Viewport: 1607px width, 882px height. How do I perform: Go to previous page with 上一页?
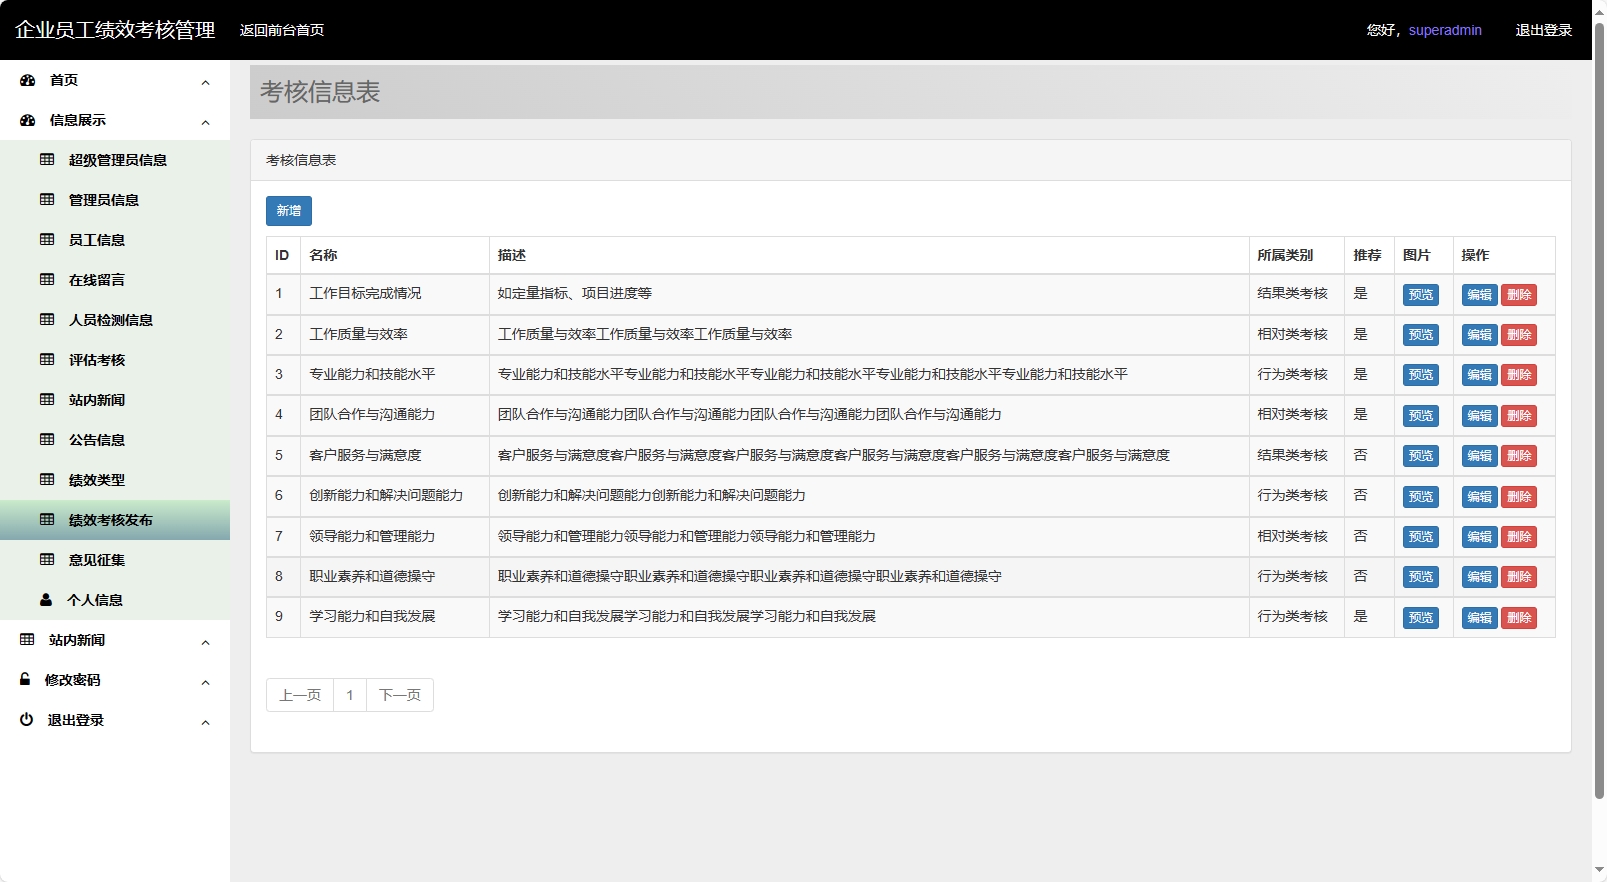300,695
